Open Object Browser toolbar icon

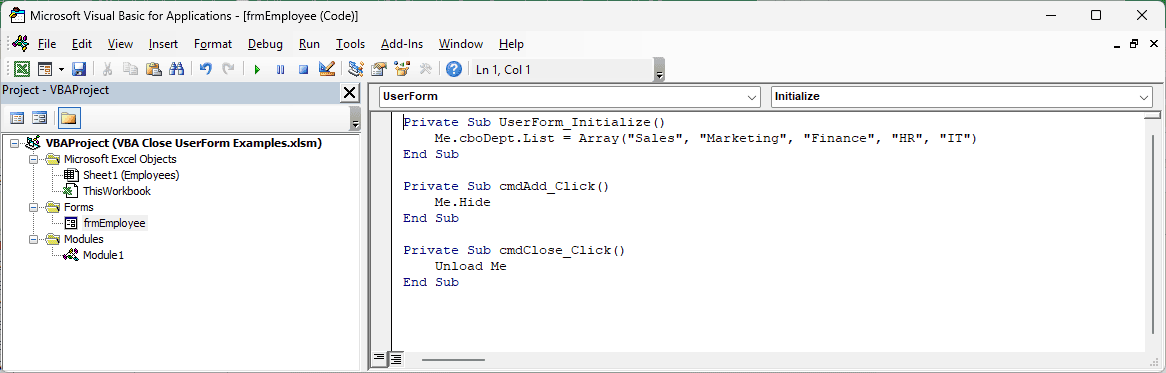tap(402, 69)
